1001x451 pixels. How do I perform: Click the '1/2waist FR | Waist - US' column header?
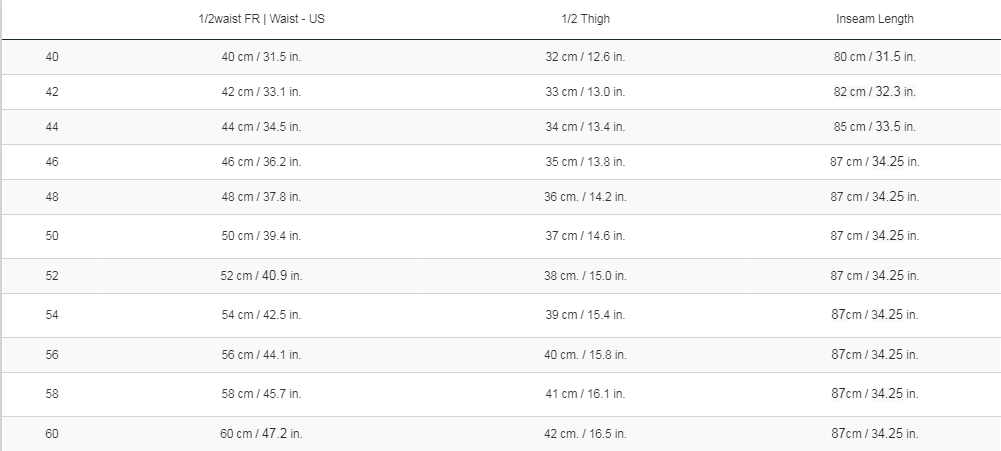(x=261, y=19)
